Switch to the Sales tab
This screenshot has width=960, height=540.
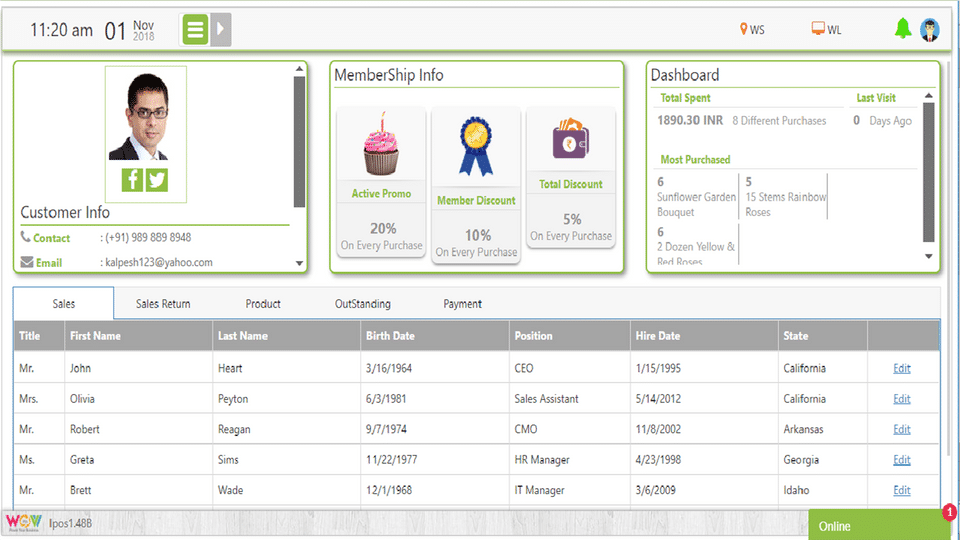click(64, 304)
